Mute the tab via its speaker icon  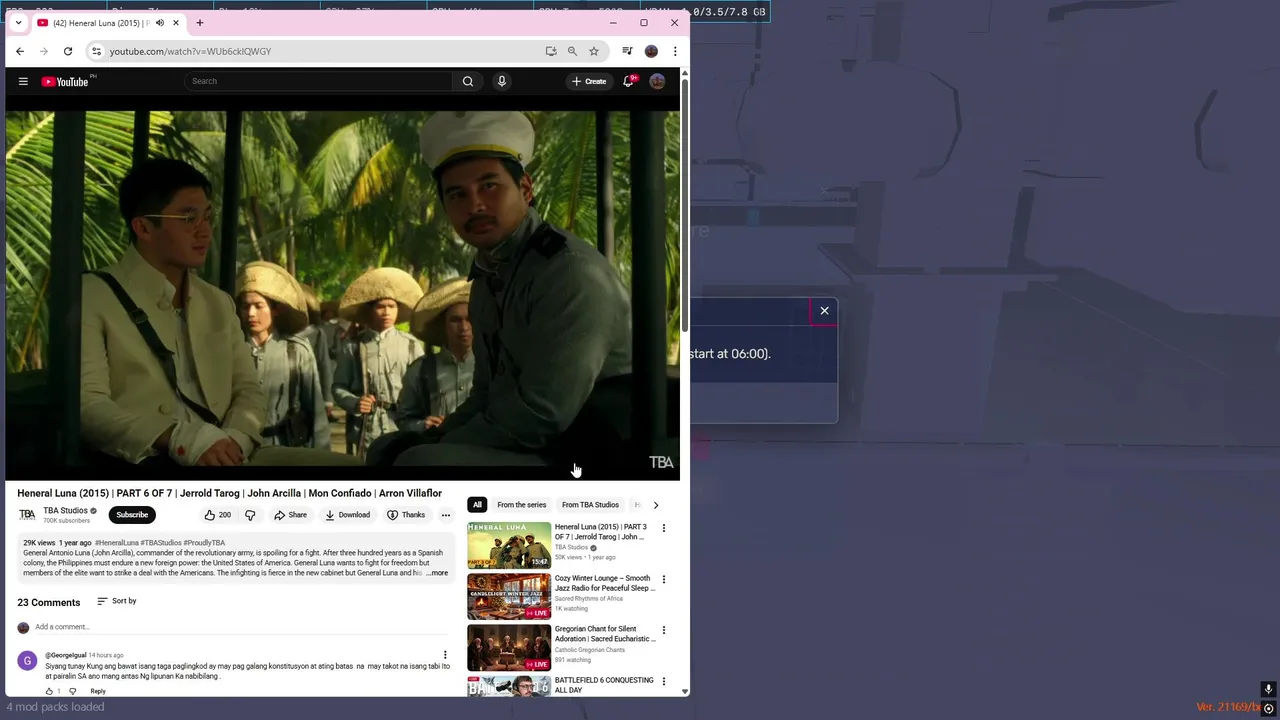(159, 23)
